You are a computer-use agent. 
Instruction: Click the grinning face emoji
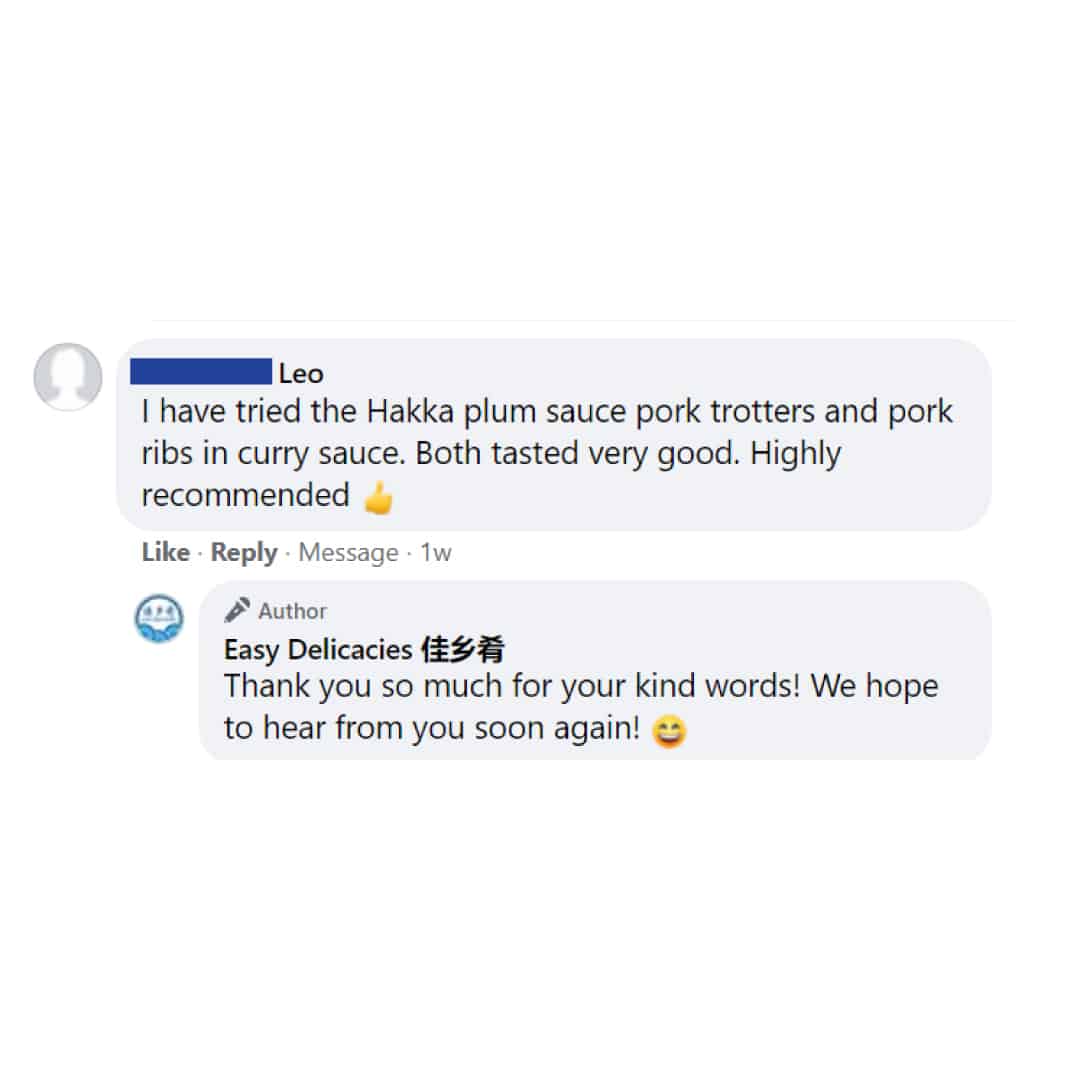669,731
